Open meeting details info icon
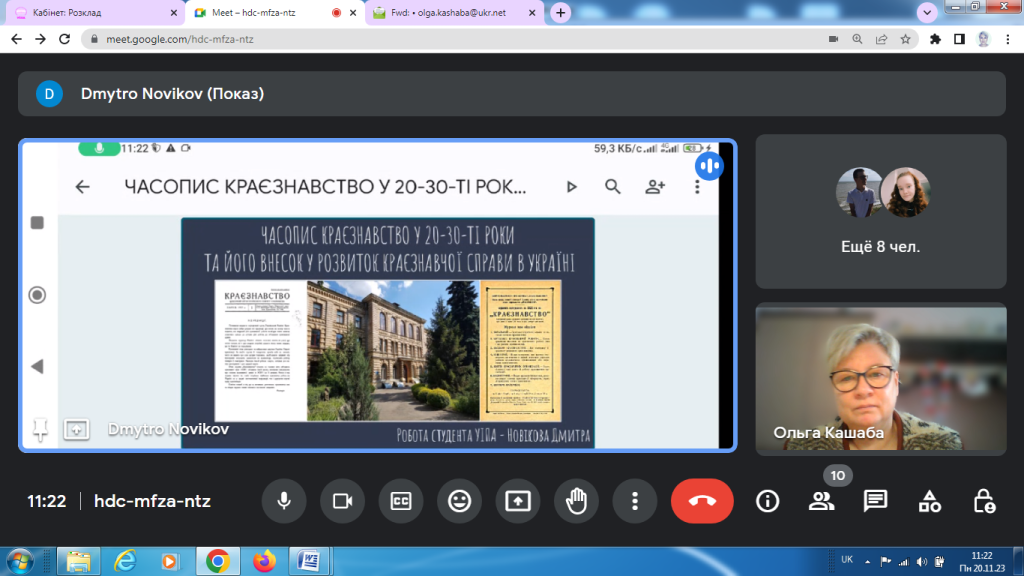 click(767, 501)
